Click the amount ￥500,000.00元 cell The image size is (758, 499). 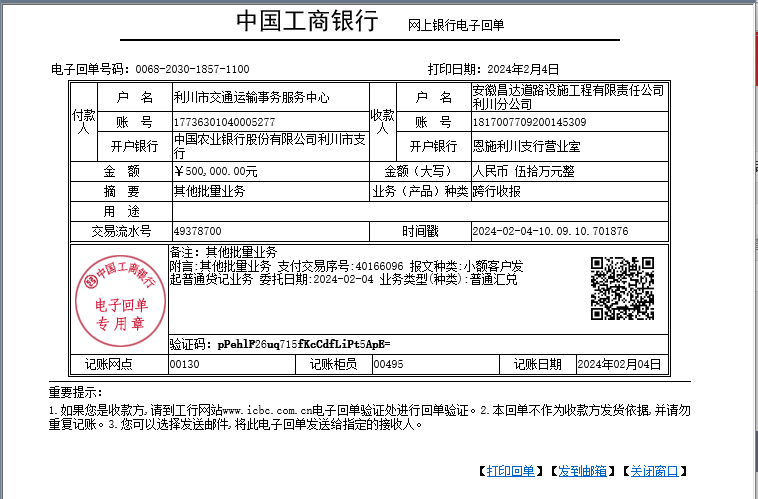[216, 171]
